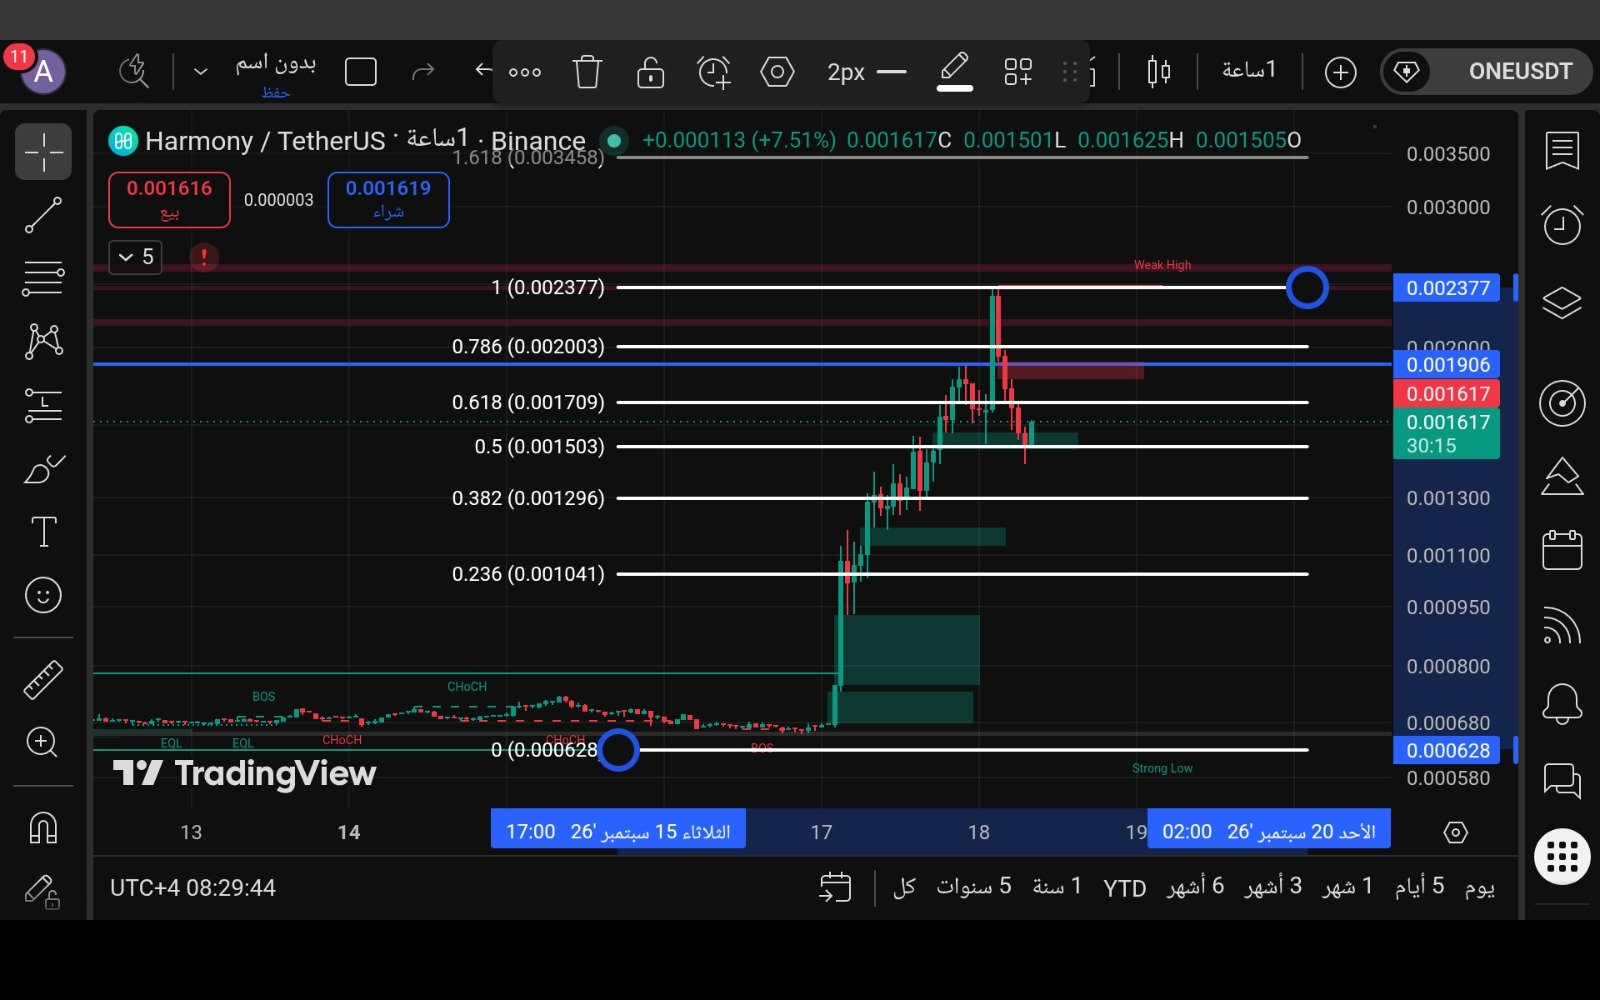Click the ONEUSDT symbol search field
1600x1000 pixels.
pos(1487,72)
